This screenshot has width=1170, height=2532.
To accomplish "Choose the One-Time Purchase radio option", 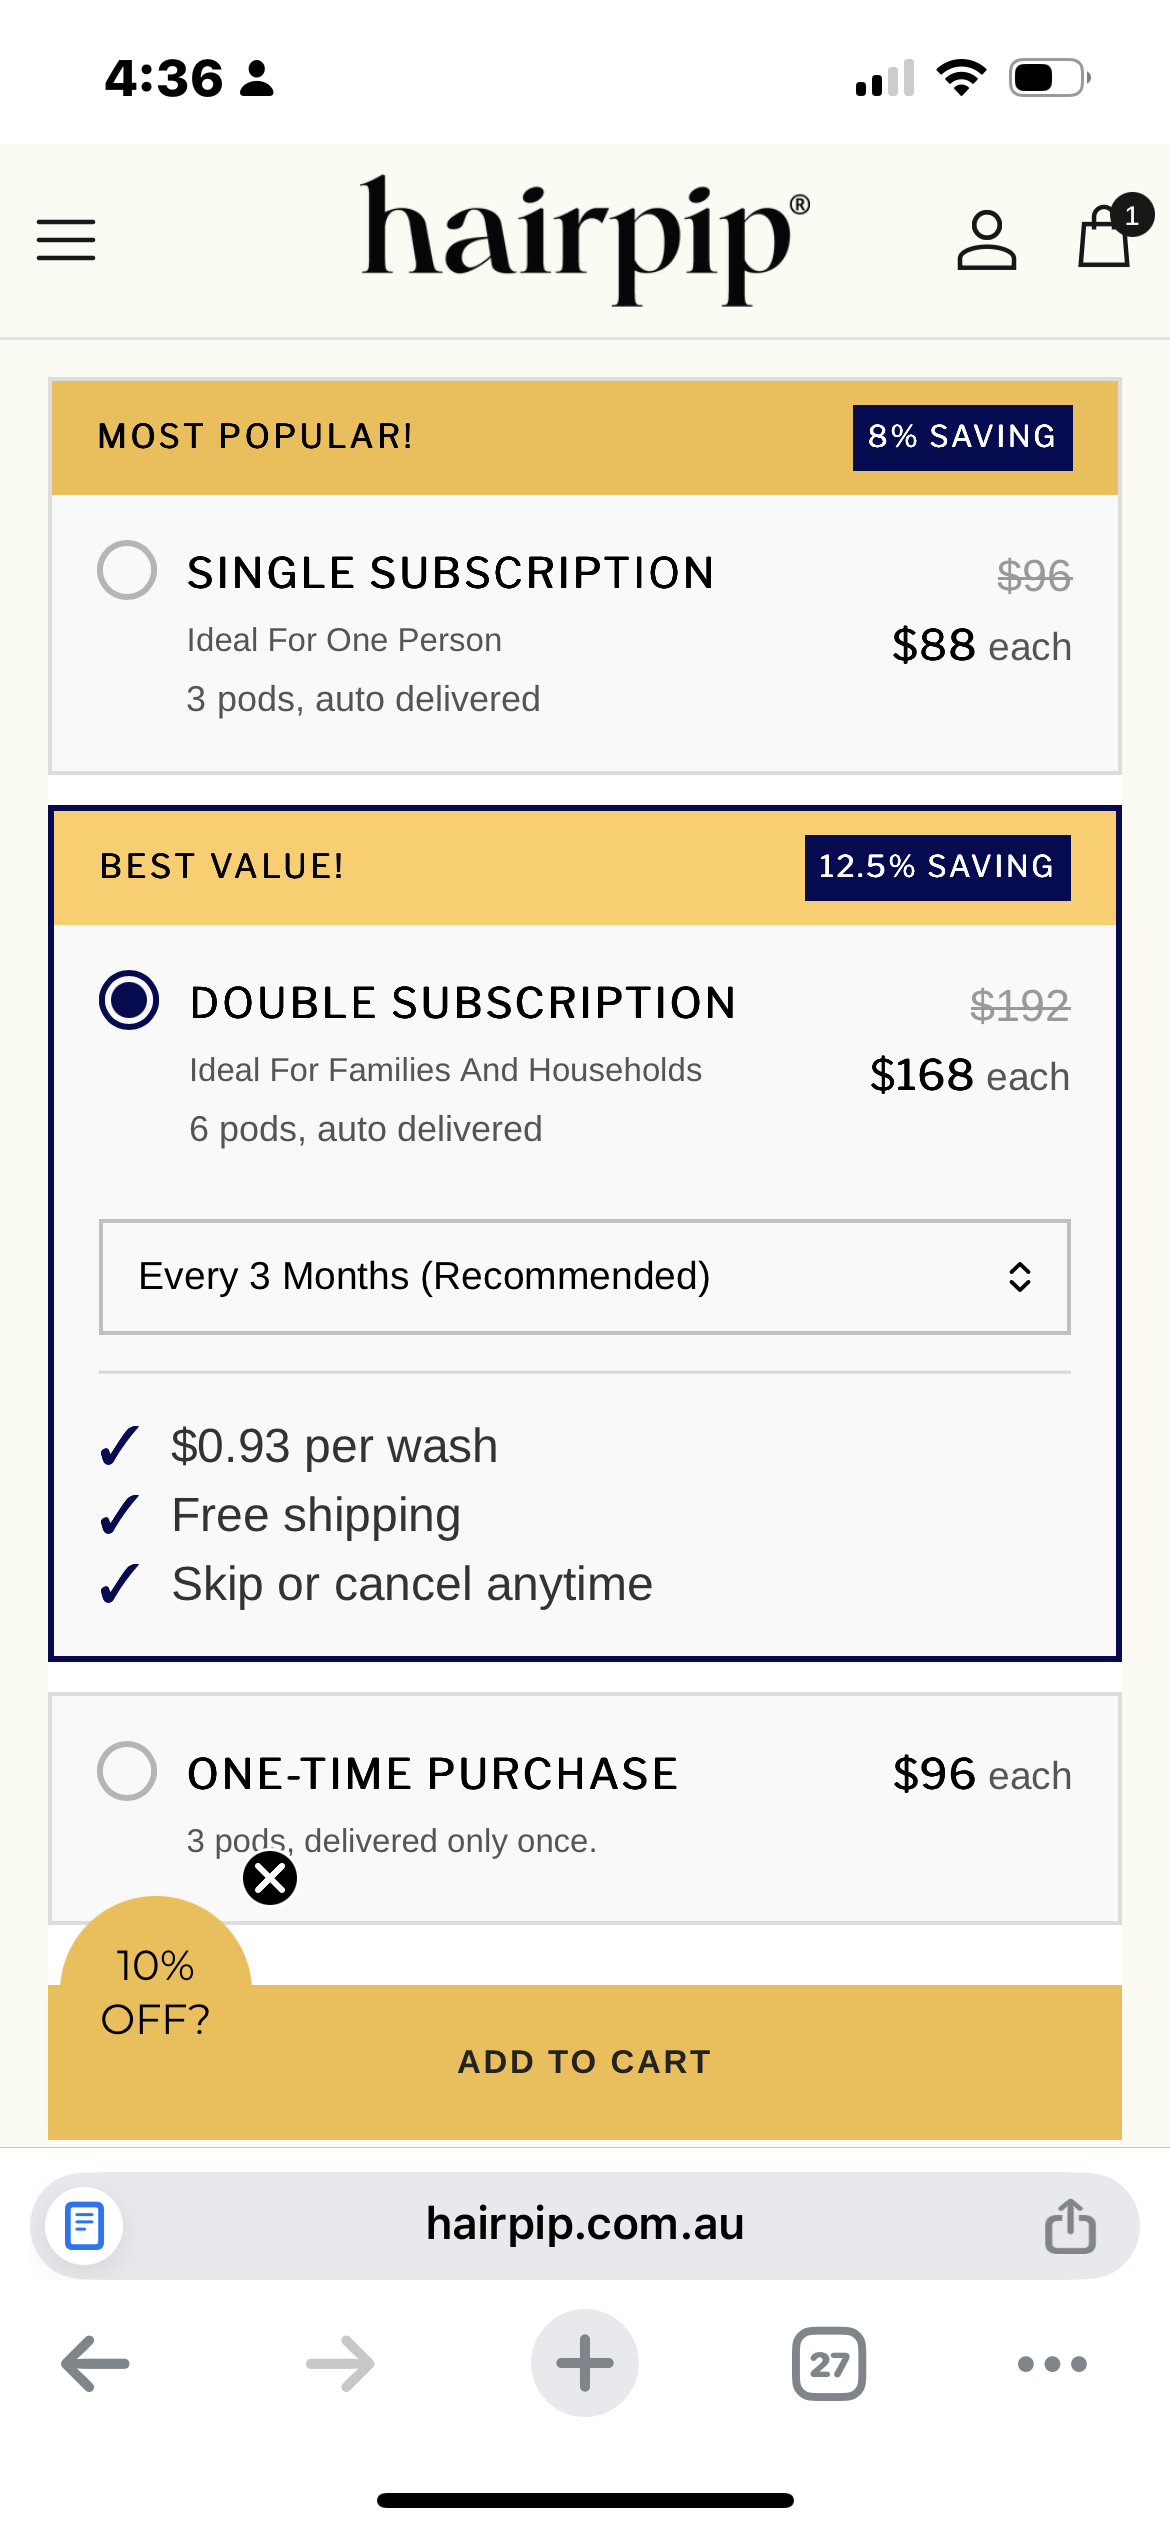I will 127,1771.
